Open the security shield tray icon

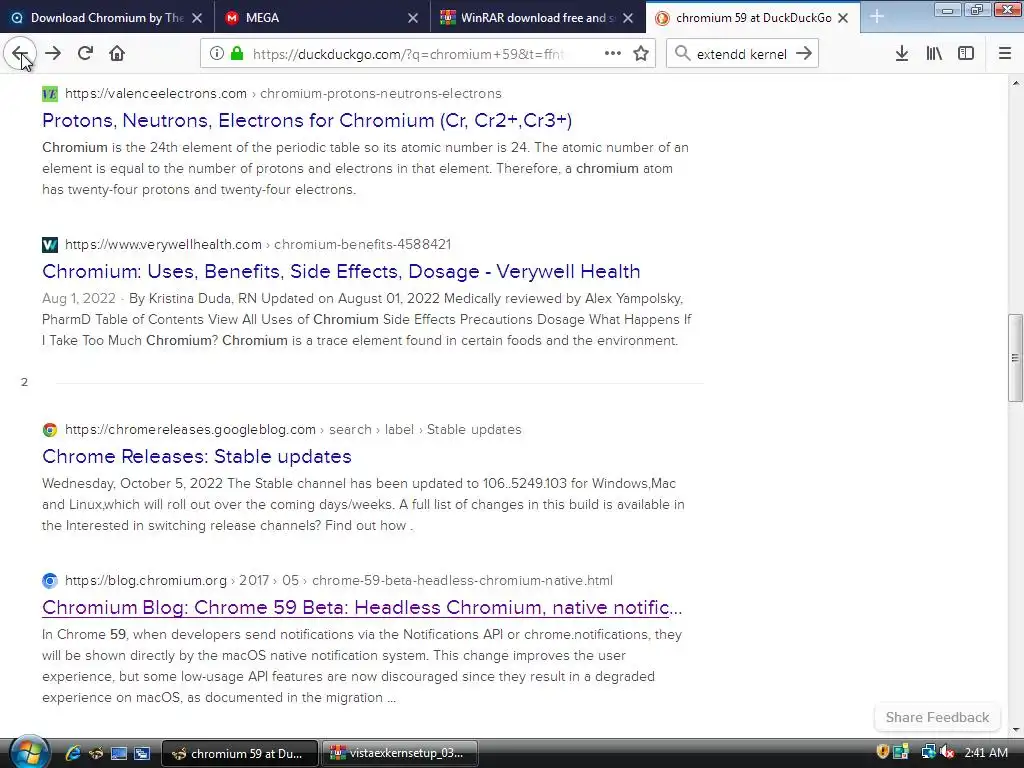(x=882, y=752)
